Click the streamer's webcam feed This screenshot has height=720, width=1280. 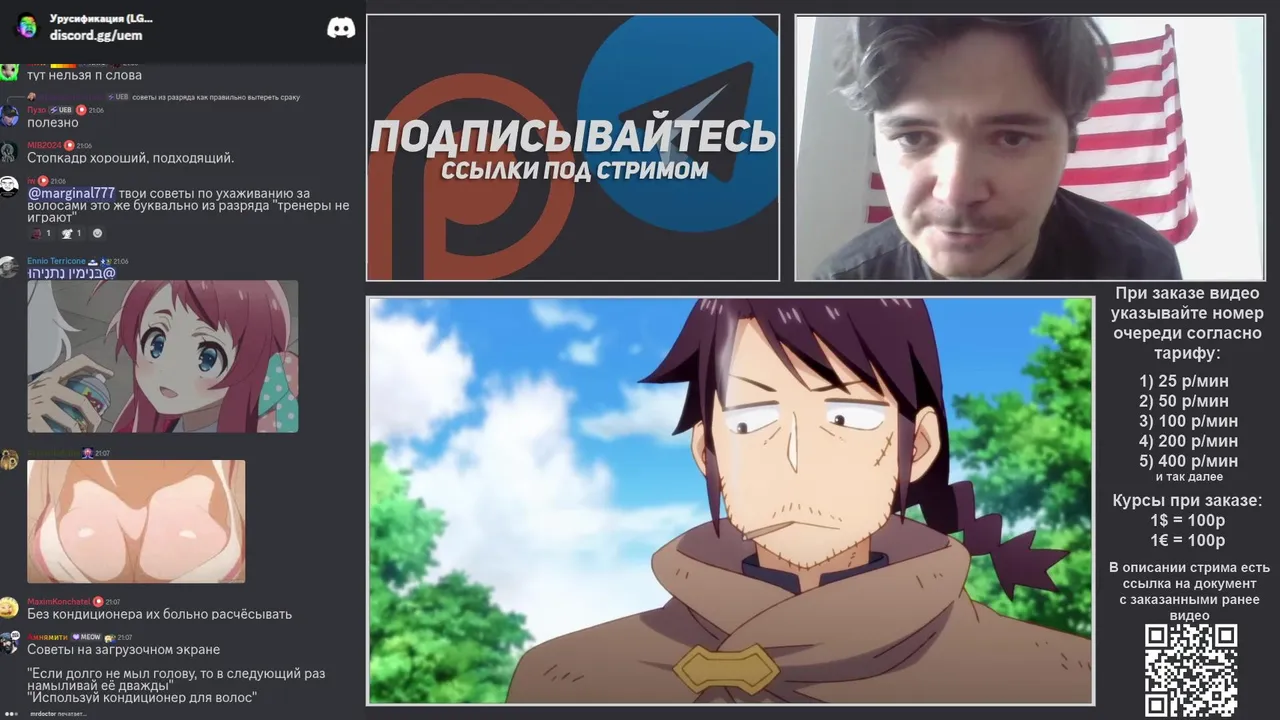pyautogui.click(x=1029, y=148)
